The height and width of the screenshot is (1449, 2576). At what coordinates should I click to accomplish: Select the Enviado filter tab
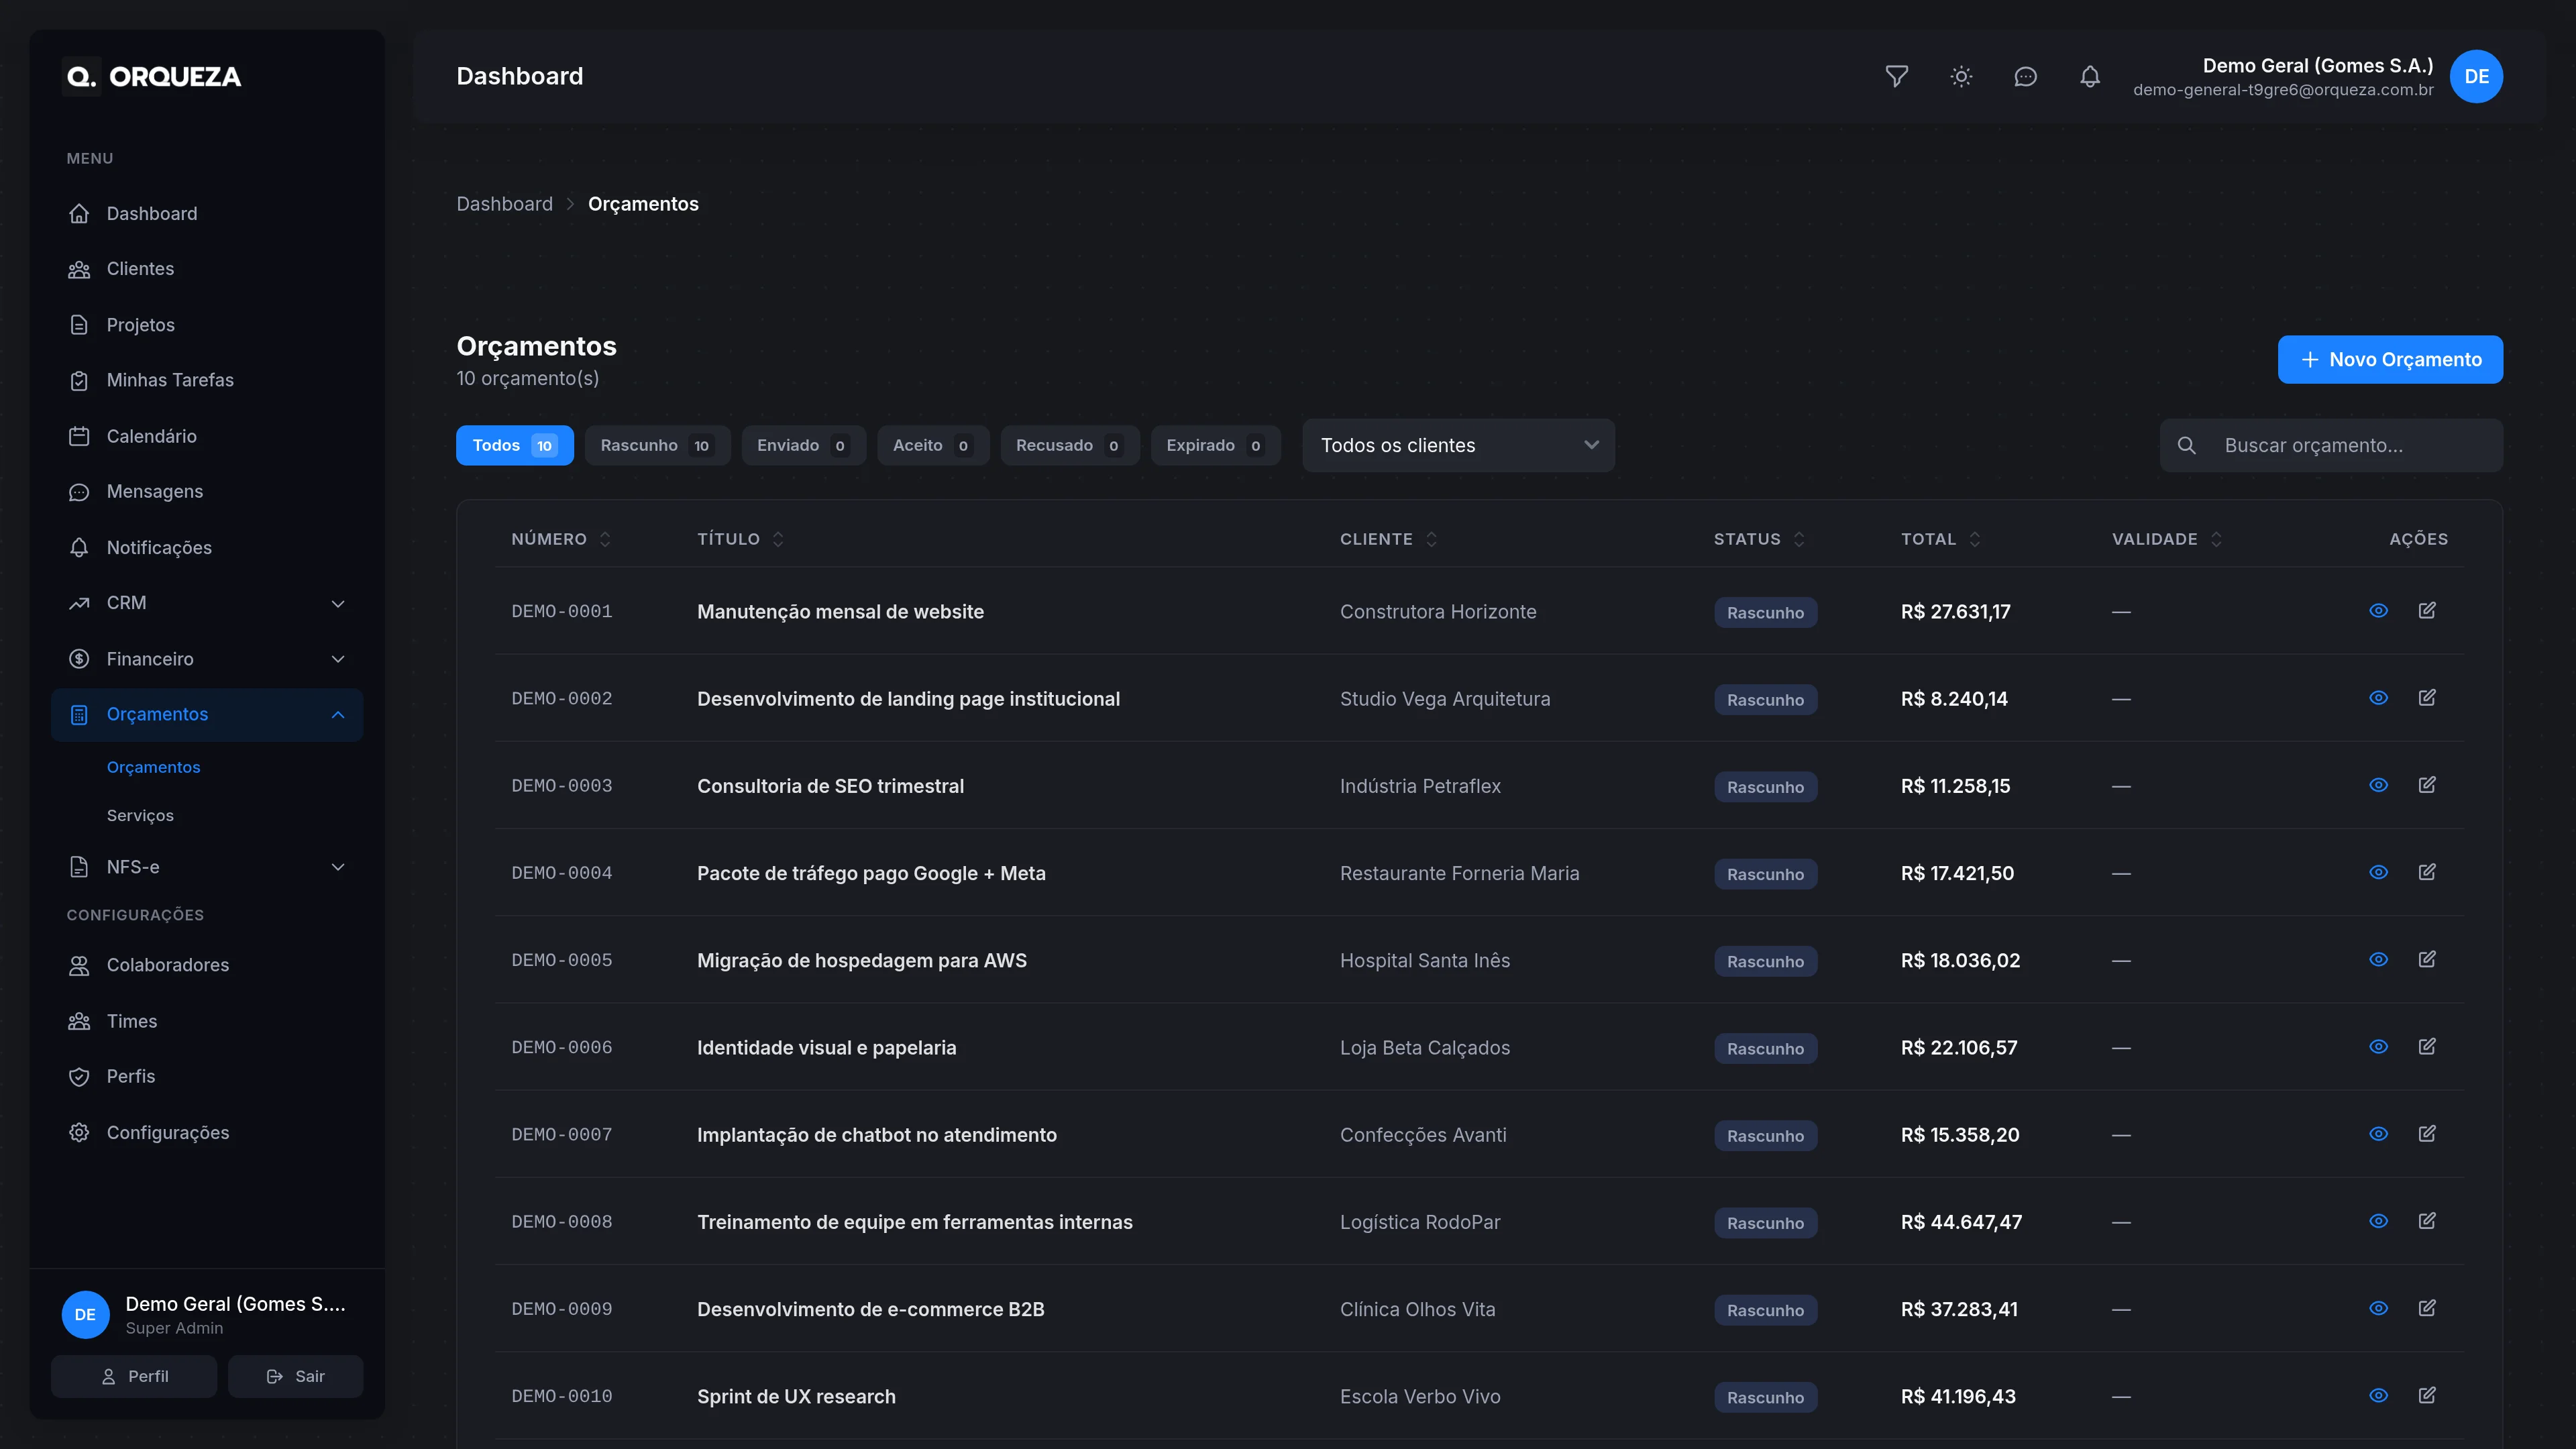tap(803, 445)
